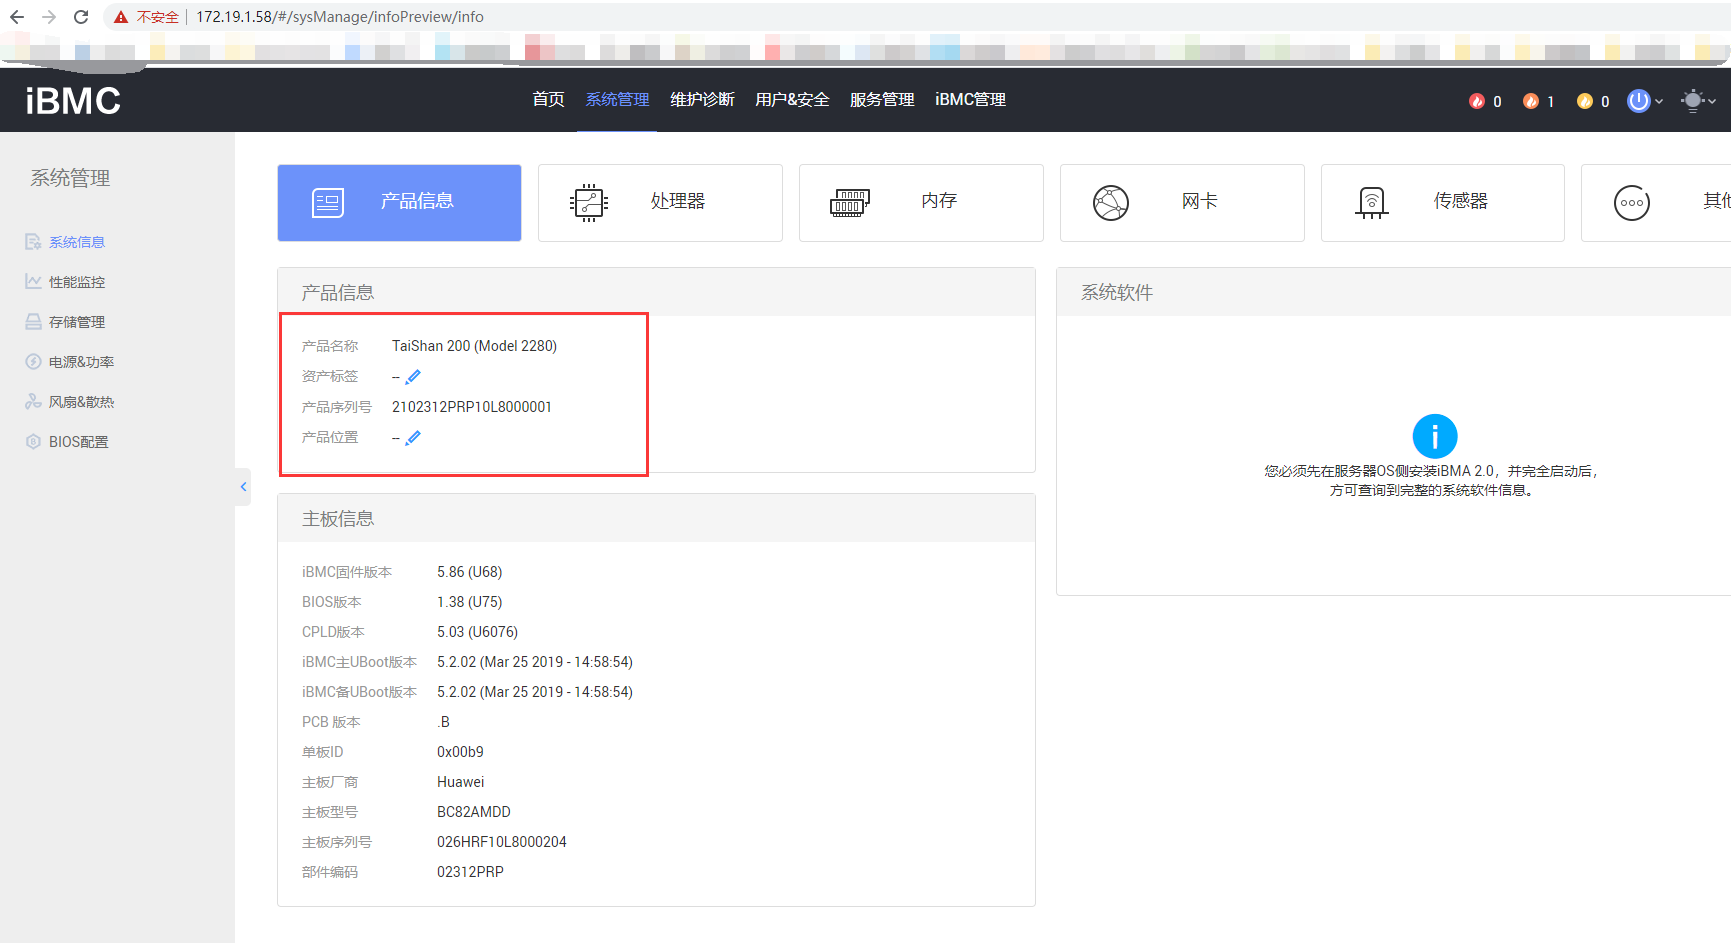View minor alarms yellow icon
Screen dimensions: 1731x943
(1585, 101)
